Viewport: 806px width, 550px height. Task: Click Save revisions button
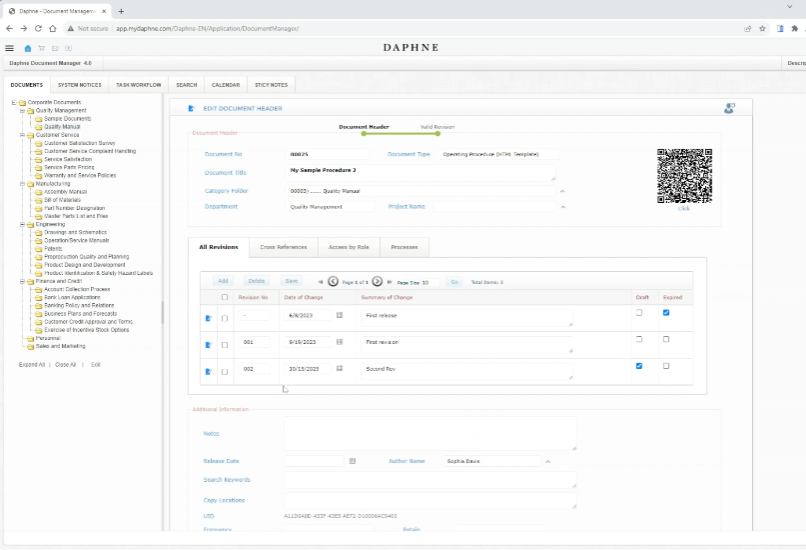pyautogui.click(x=291, y=281)
